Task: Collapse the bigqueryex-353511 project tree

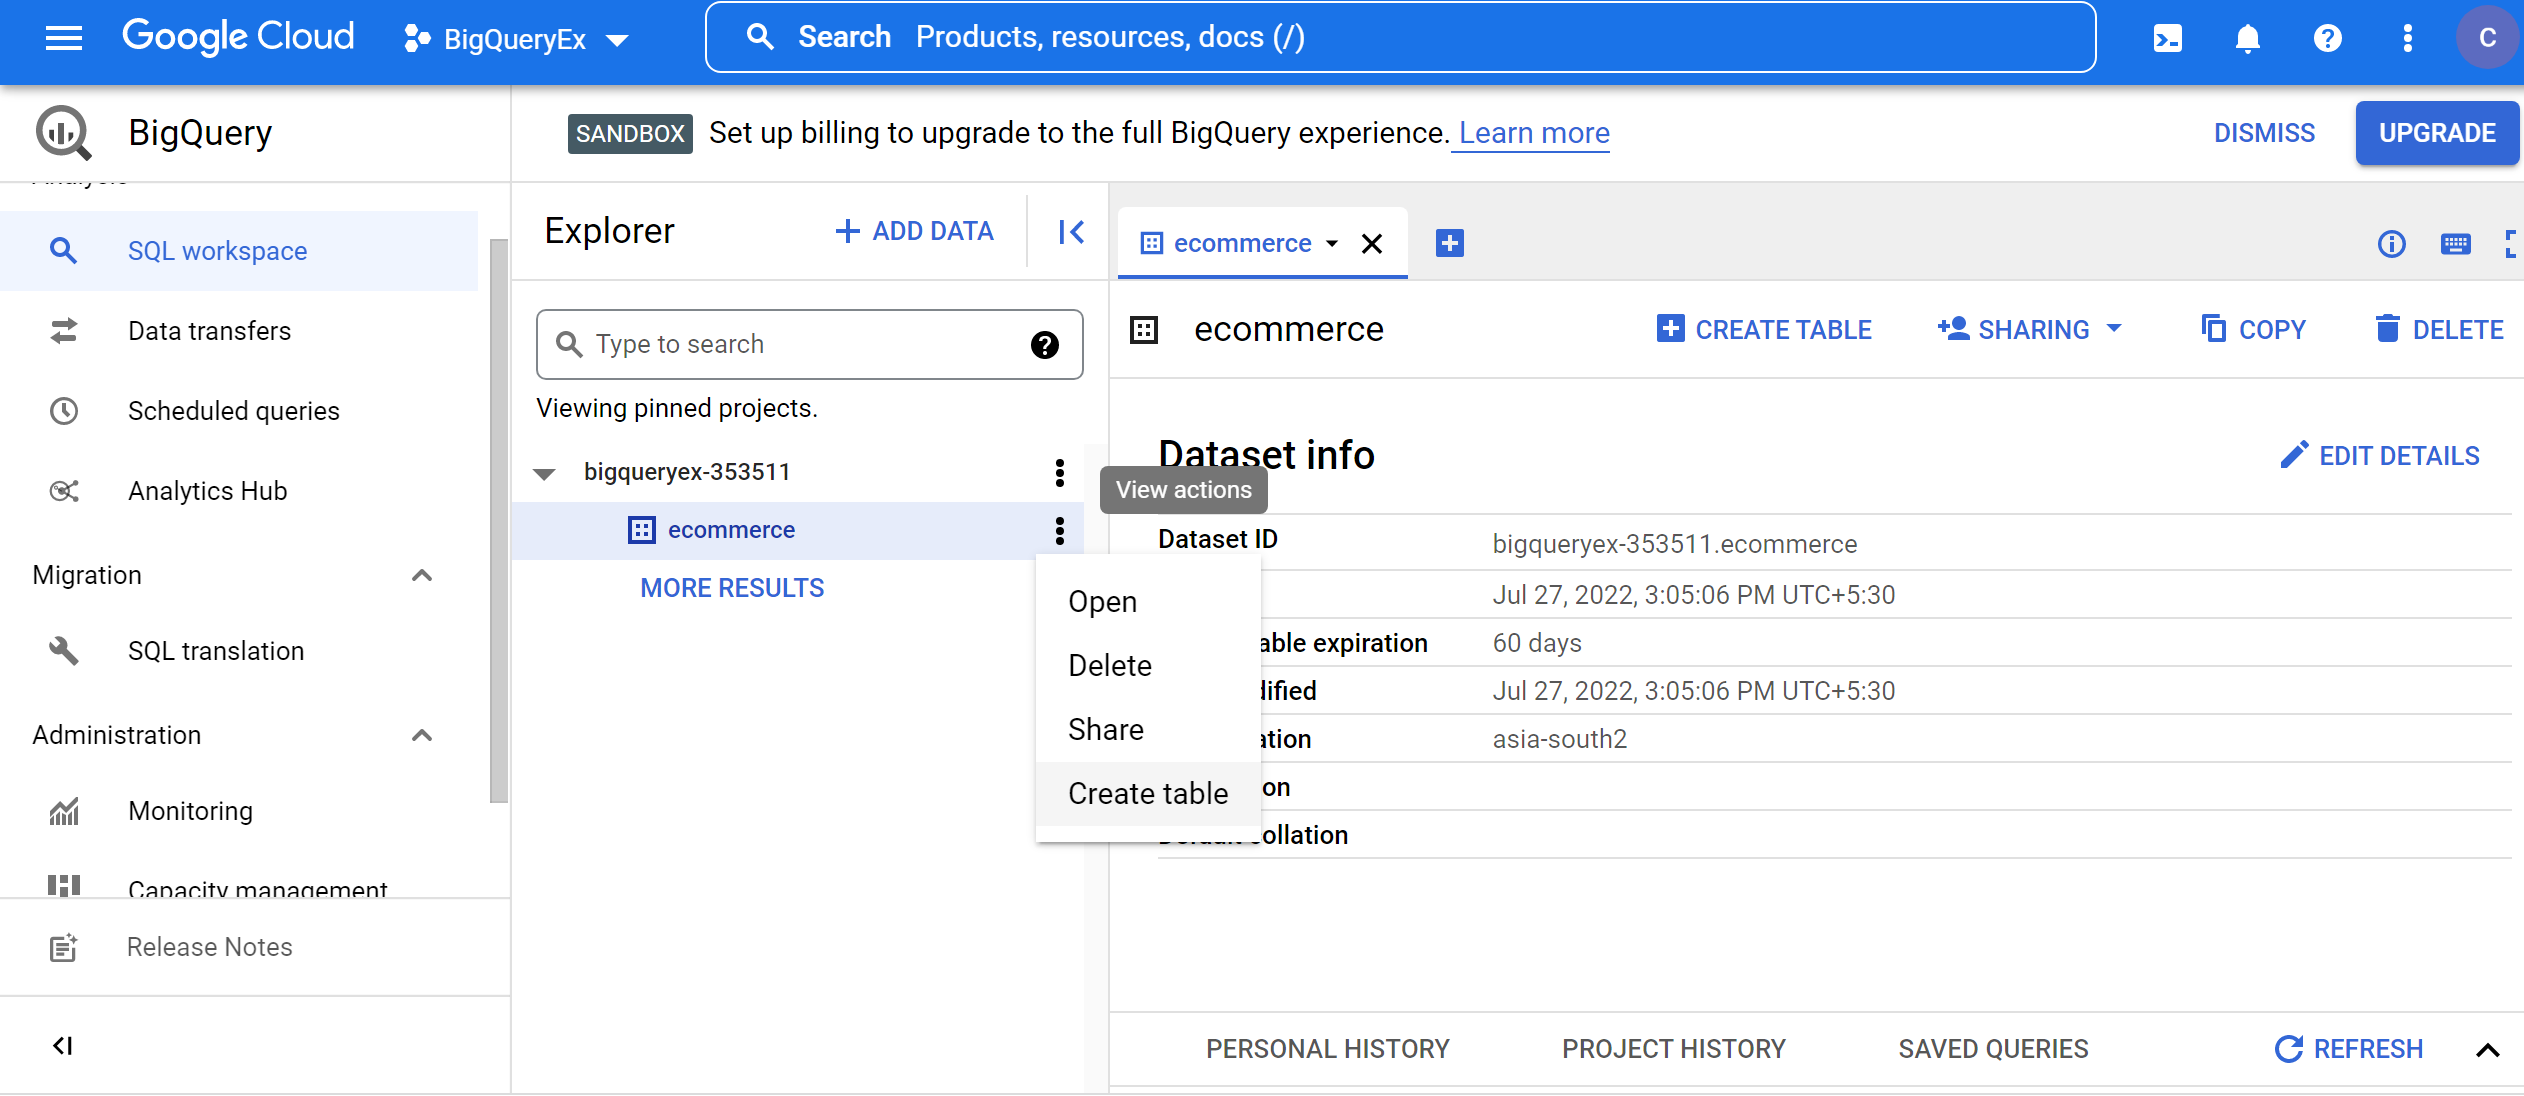Action: click(x=544, y=473)
